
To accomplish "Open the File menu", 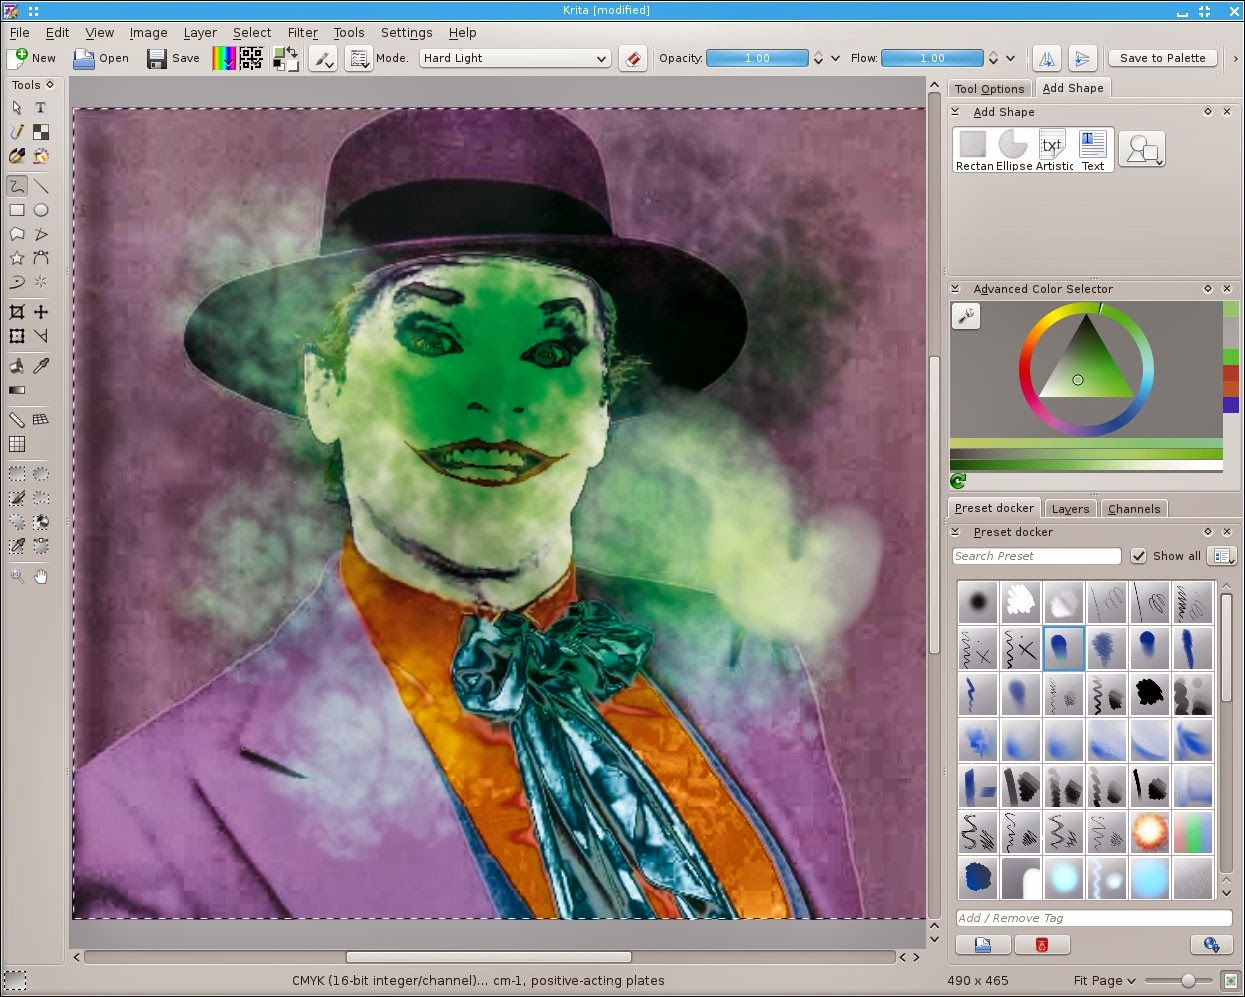I will (x=19, y=32).
